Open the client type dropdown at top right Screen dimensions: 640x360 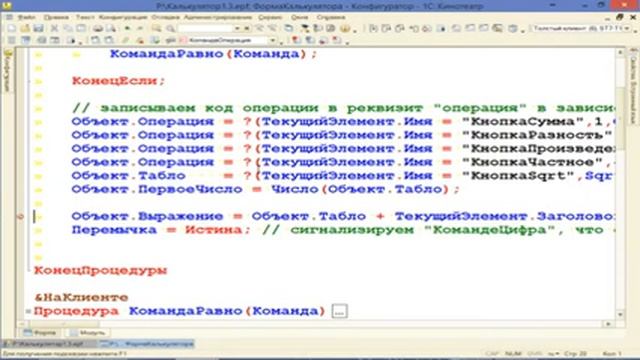pyautogui.click(x=627, y=28)
